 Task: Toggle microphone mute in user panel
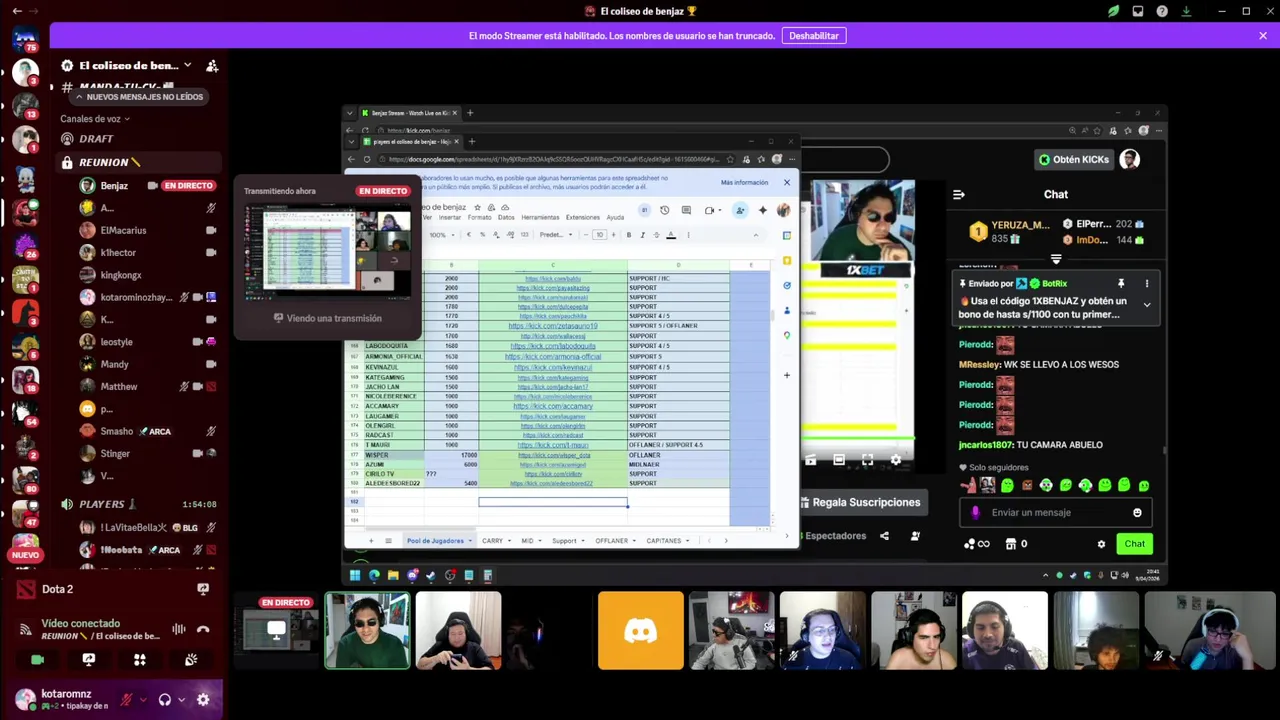click(126, 700)
